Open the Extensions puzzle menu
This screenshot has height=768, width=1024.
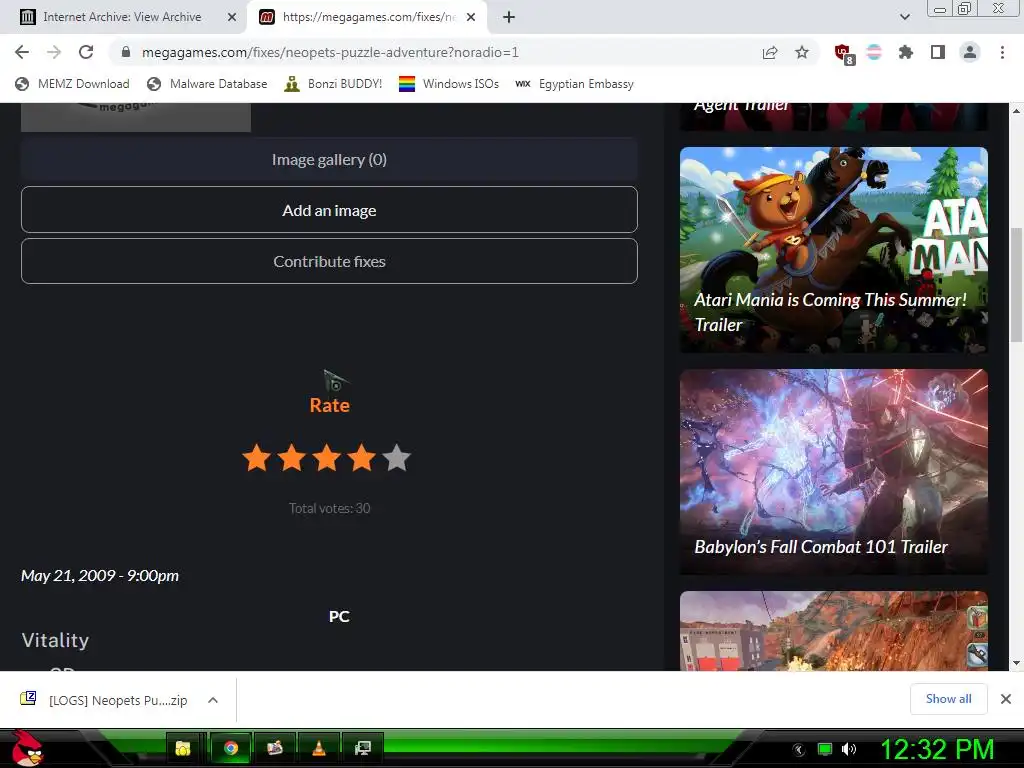906,52
